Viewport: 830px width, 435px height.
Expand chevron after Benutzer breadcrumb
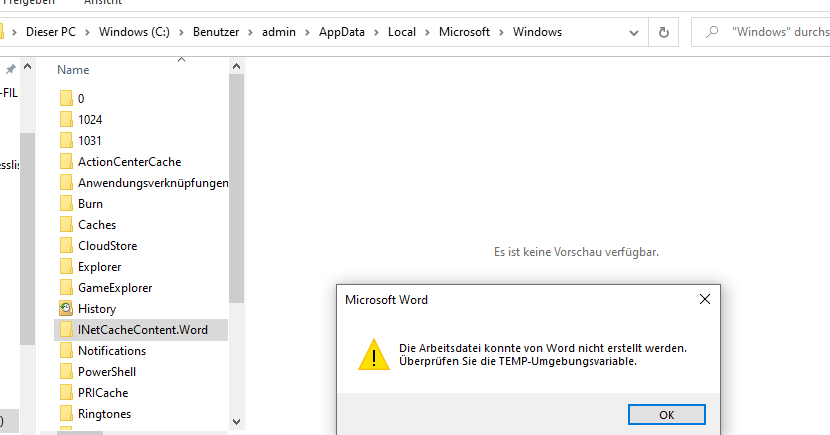point(251,33)
